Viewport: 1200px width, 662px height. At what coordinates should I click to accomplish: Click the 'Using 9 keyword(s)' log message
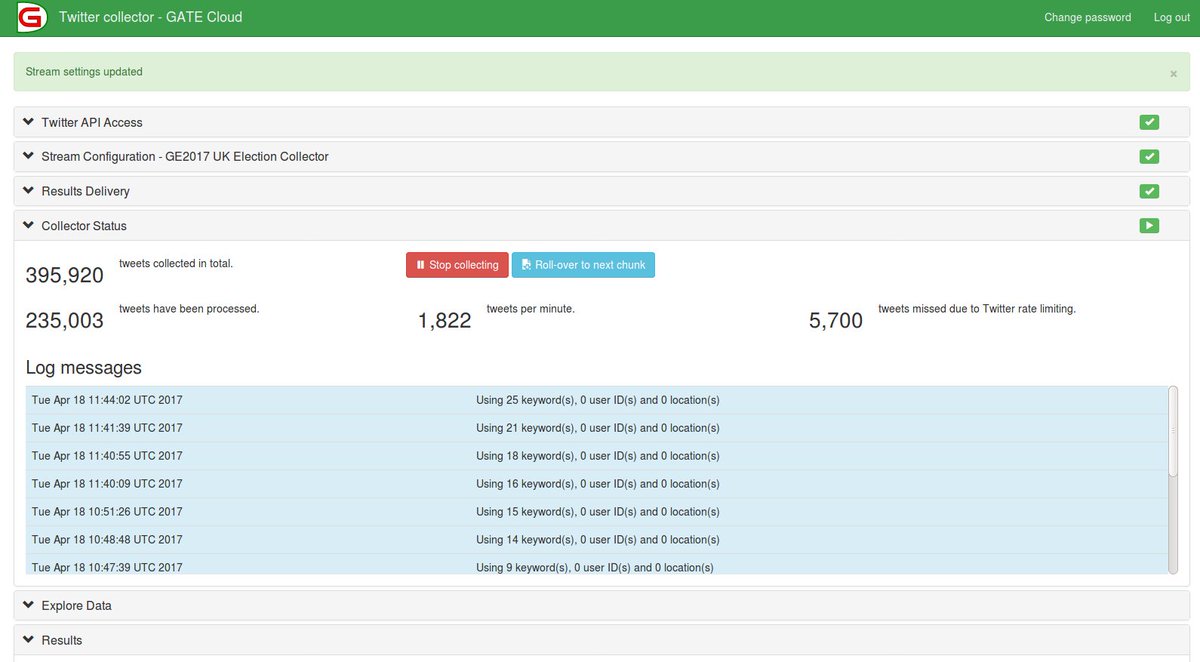(x=595, y=567)
